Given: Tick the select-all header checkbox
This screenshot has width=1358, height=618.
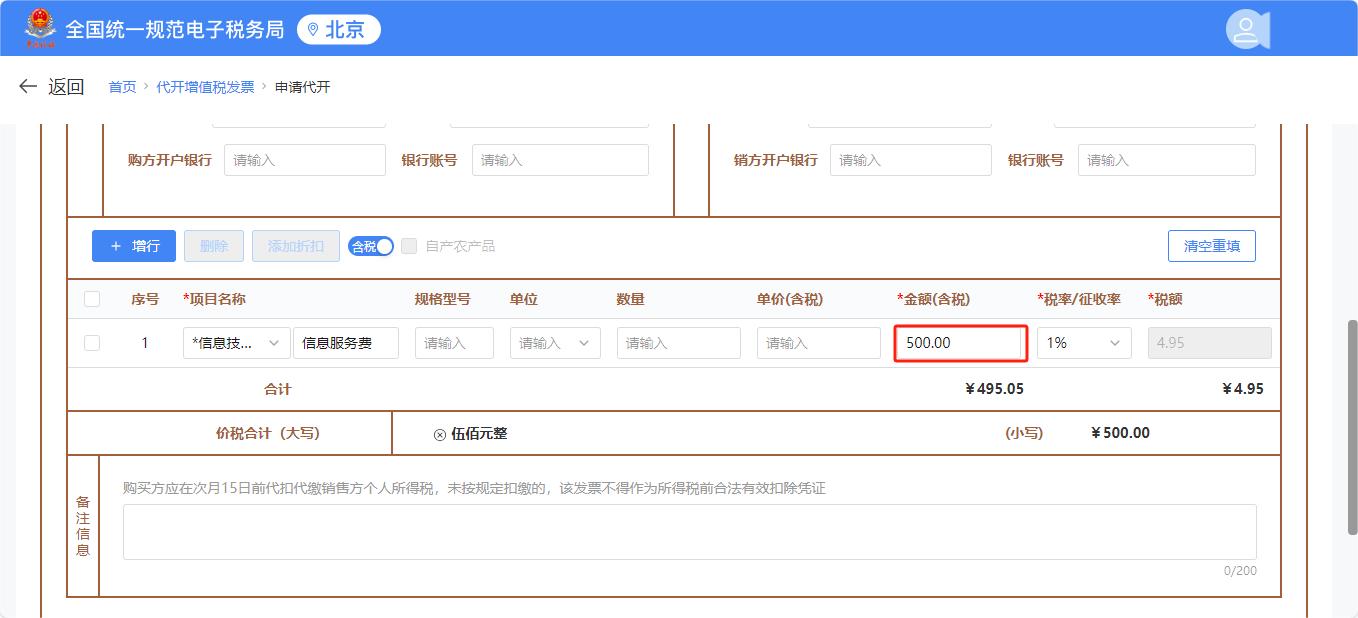Looking at the screenshot, I should point(92,299).
